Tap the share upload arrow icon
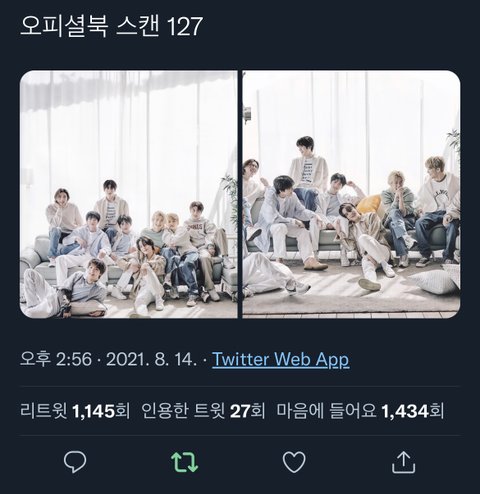 pos(403,462)
